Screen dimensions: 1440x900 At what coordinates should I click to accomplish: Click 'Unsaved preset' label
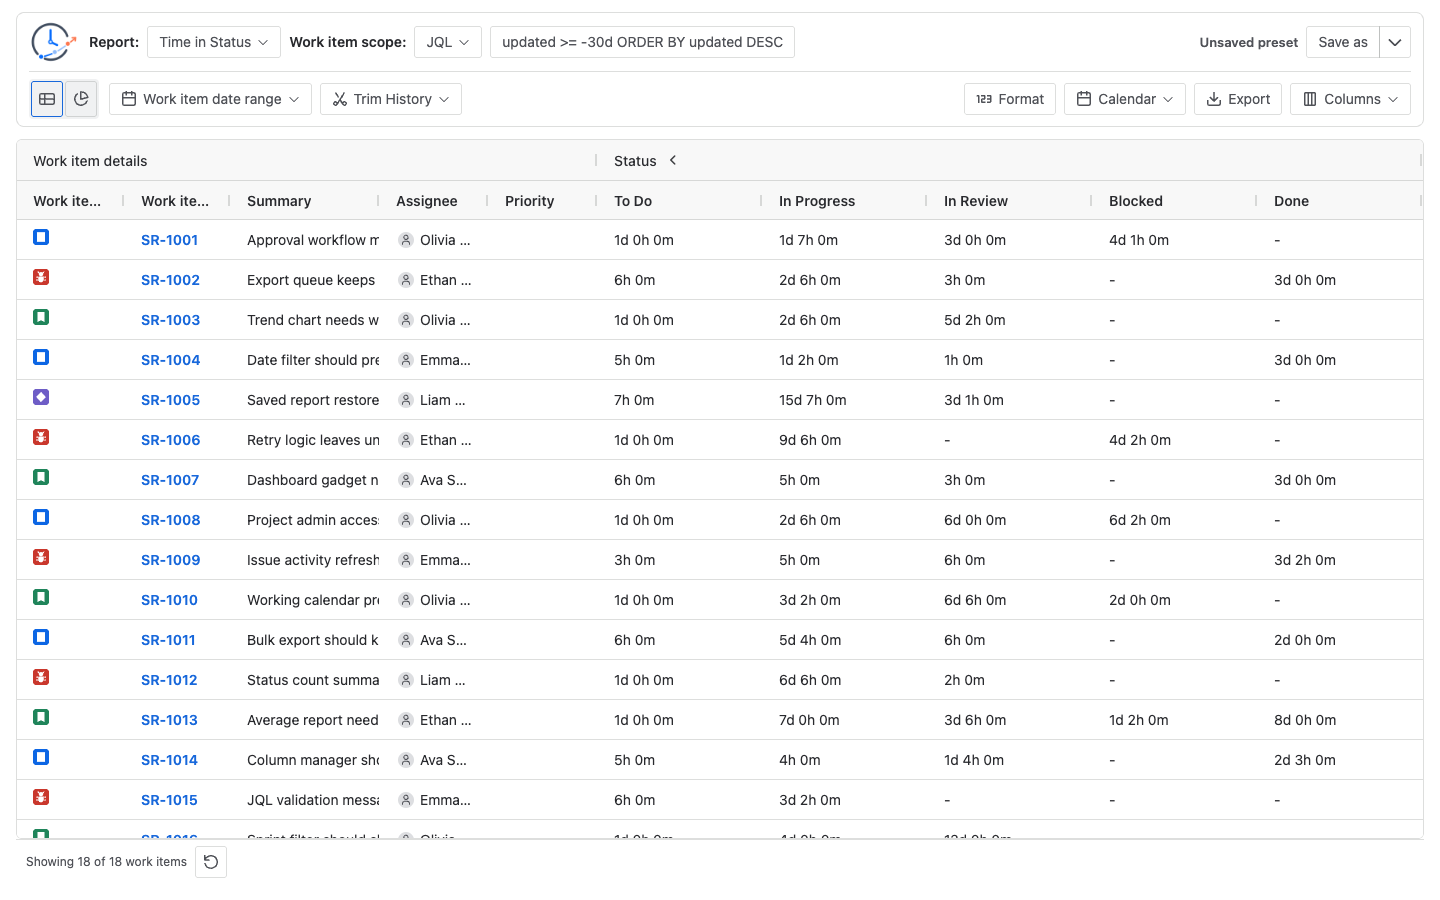pyautogui.click(x=1249, y=42)
